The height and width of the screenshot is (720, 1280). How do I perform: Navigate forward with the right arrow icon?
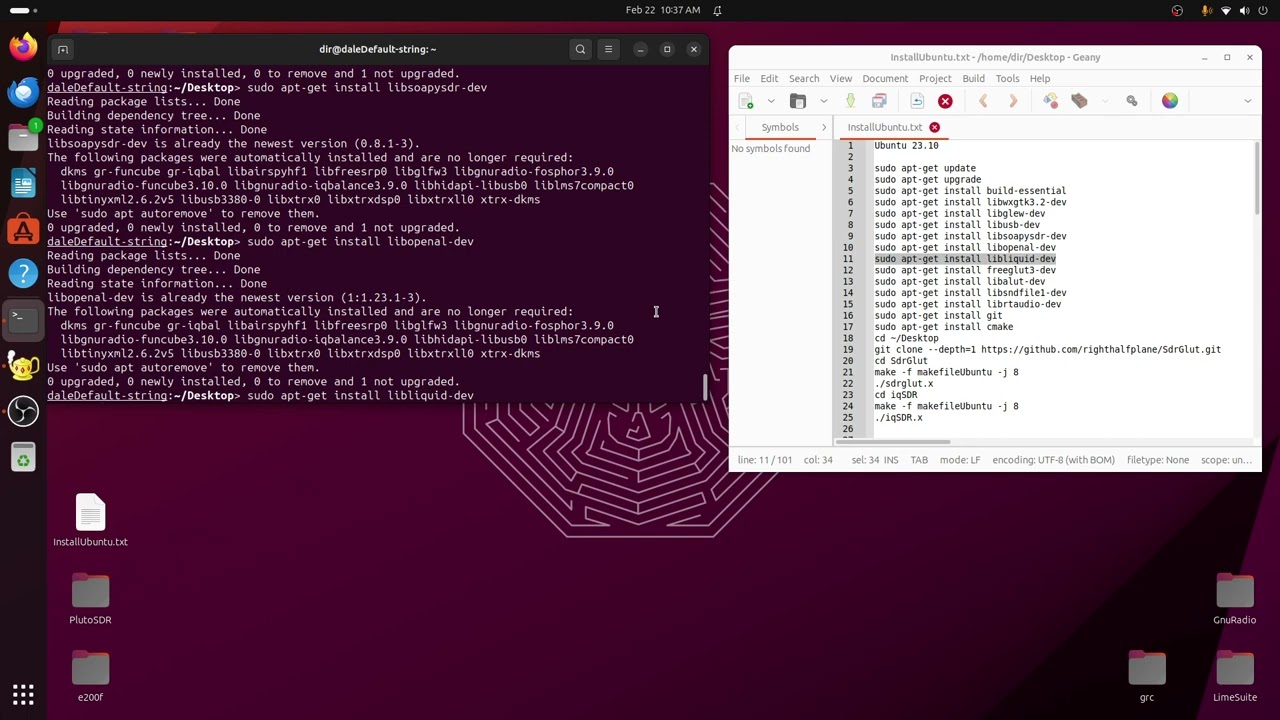click(1012, 101)
